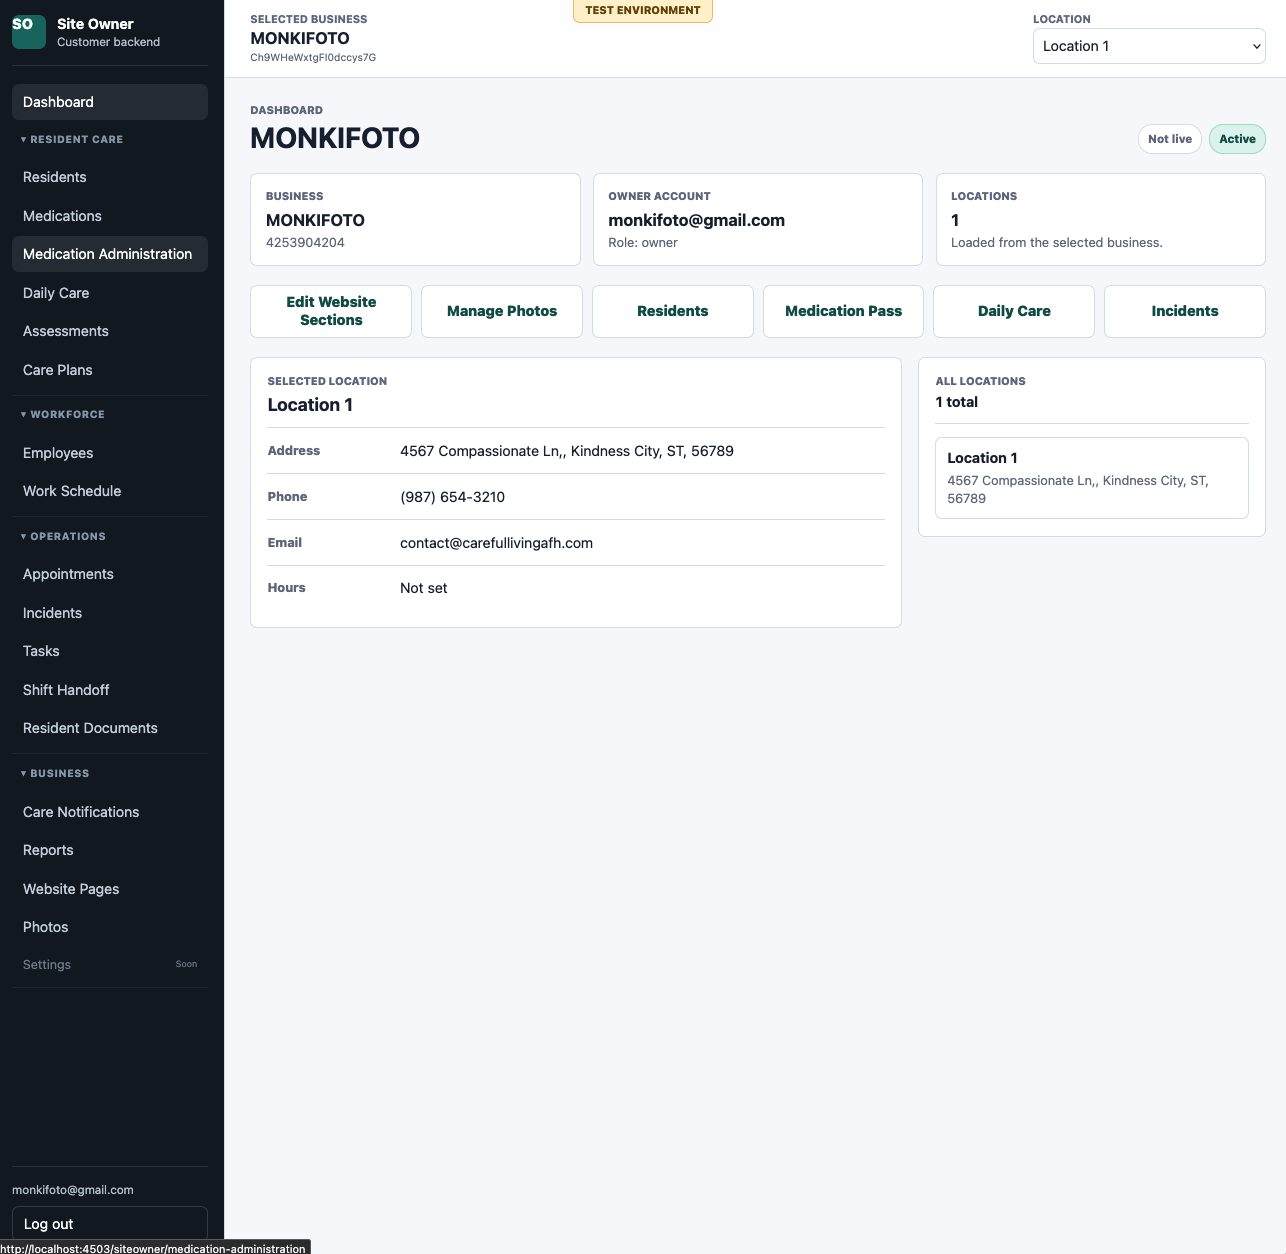The height and width of the screenshot is (1254, 1286).
Task: Navigate to Shift Handoff
Action: click(110, 690)
